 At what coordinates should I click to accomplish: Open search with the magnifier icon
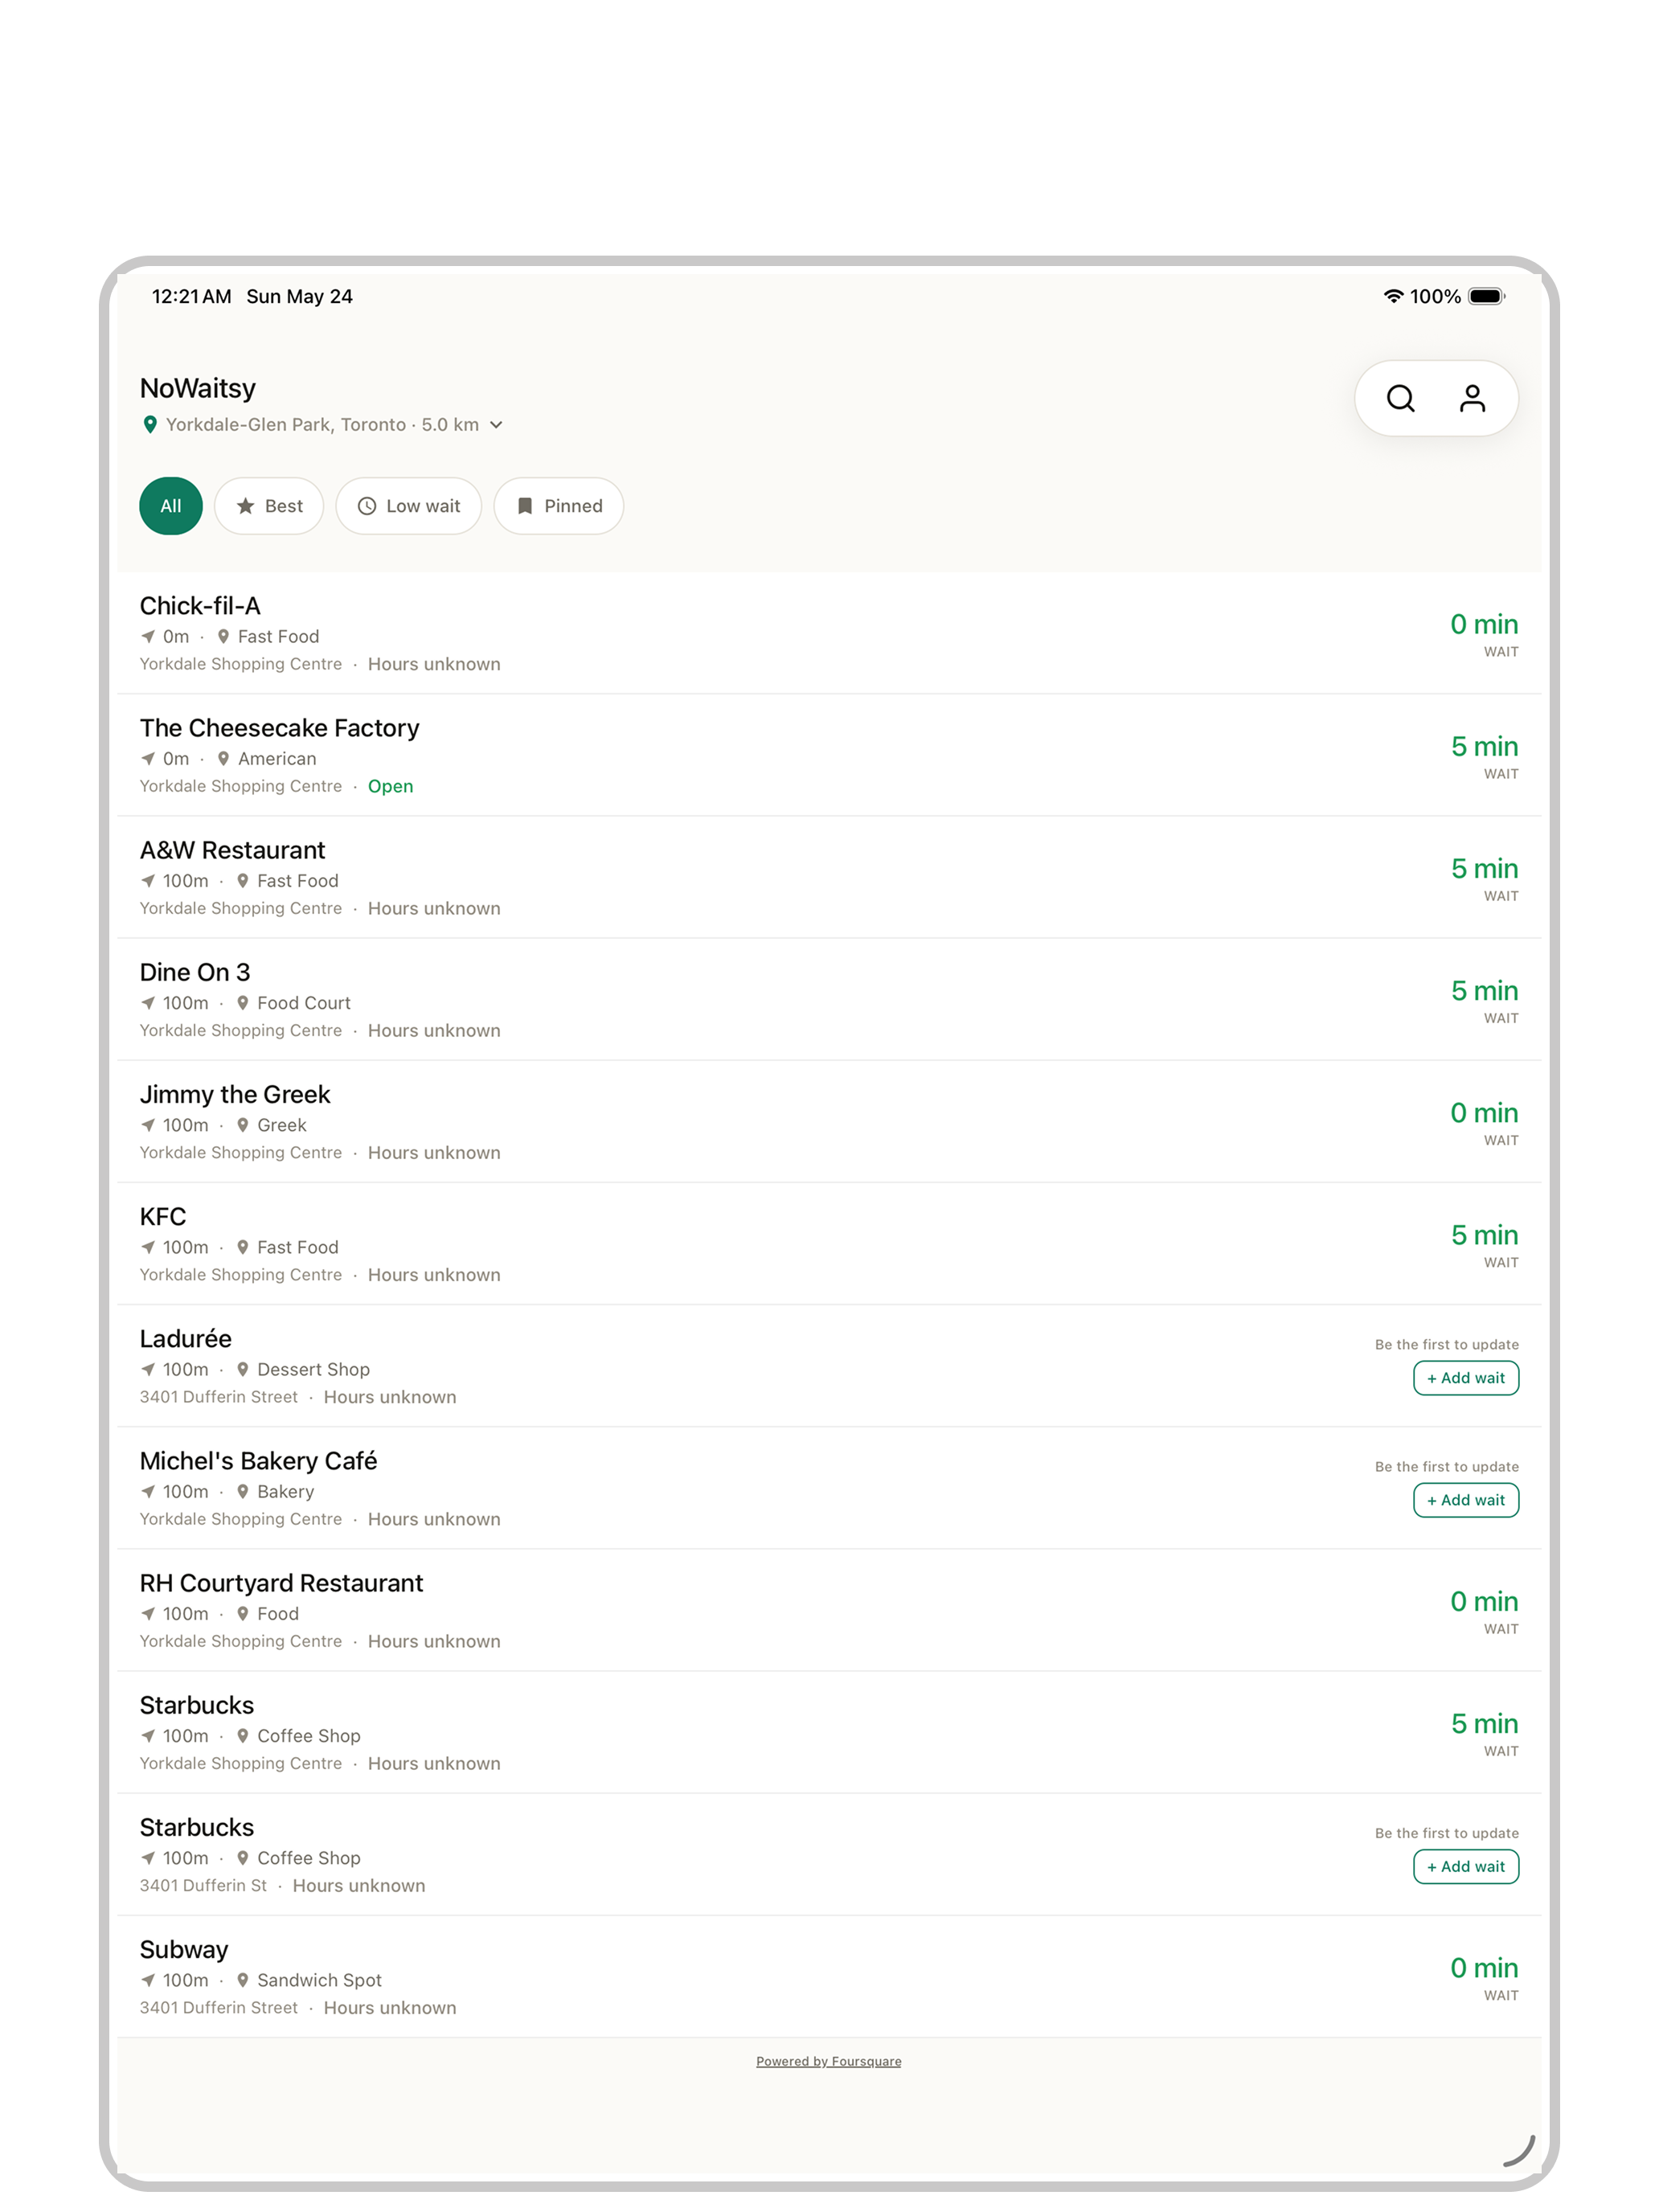click(1400, 398)
